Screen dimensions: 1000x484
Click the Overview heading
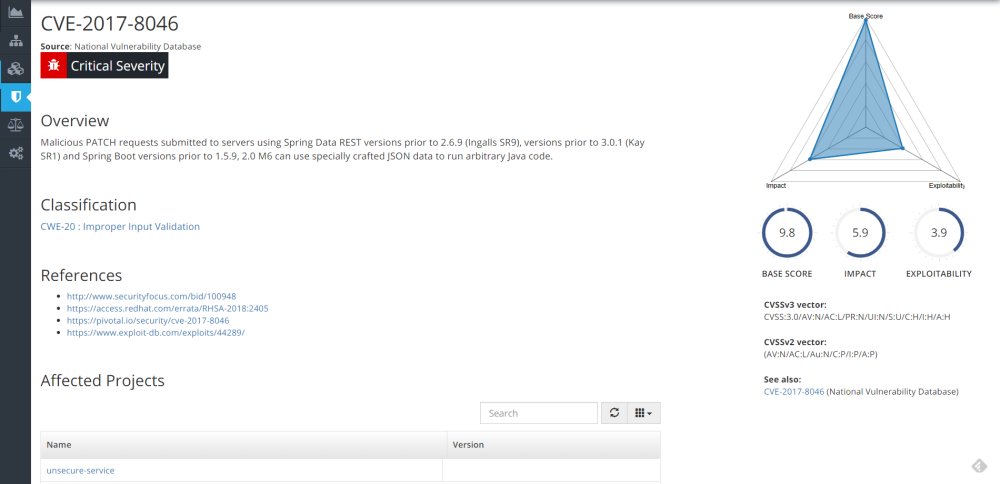click(x=75, y=121)
